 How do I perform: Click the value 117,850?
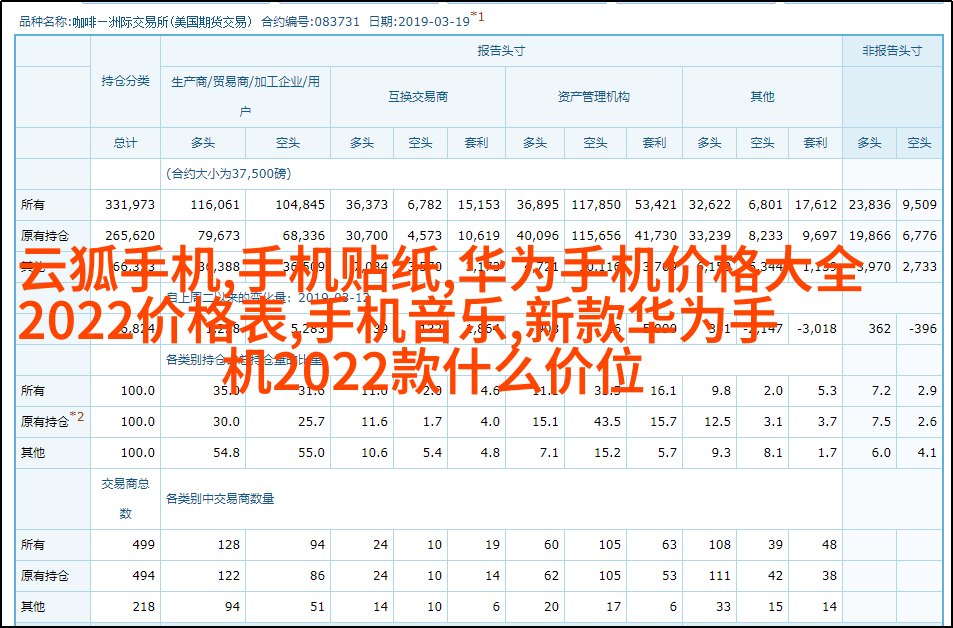click(x=596, y=205)
